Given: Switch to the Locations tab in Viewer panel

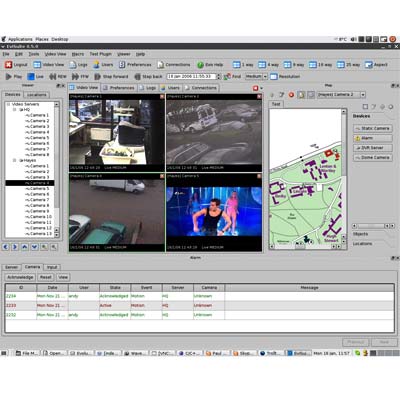Looking at the screenshot, I should click(37, 95).
